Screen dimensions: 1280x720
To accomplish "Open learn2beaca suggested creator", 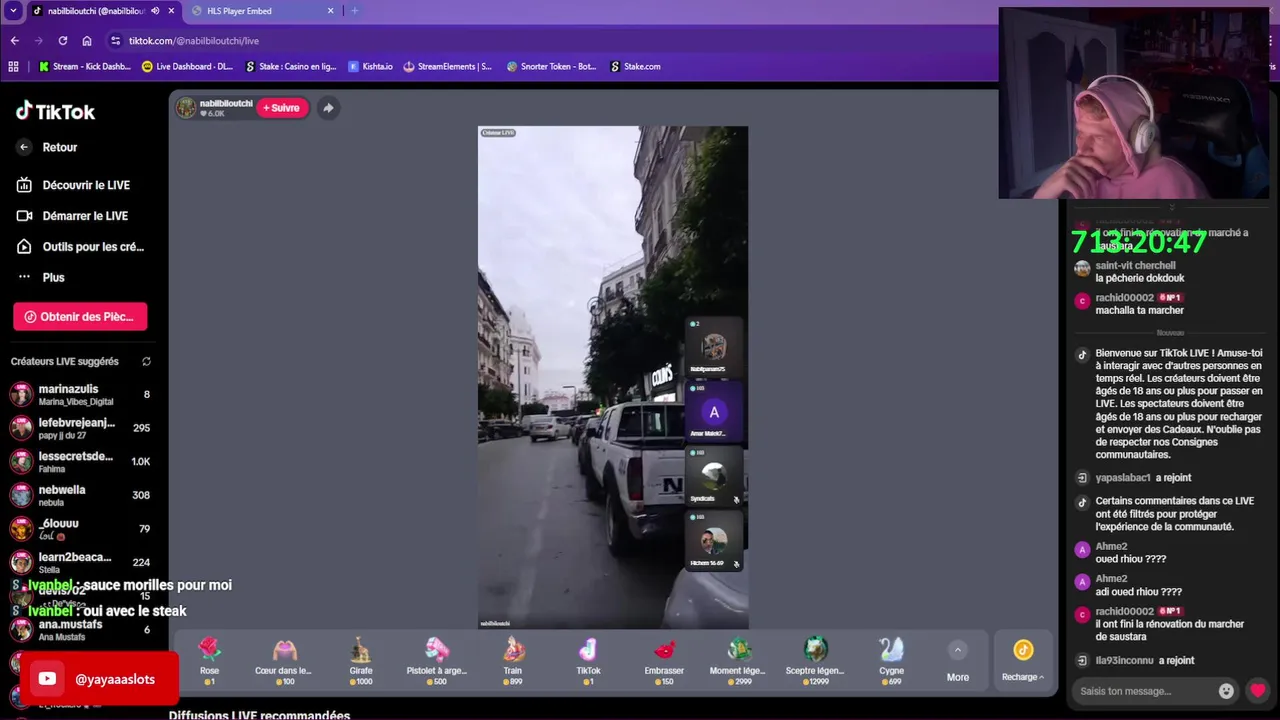I will (80, 562).
